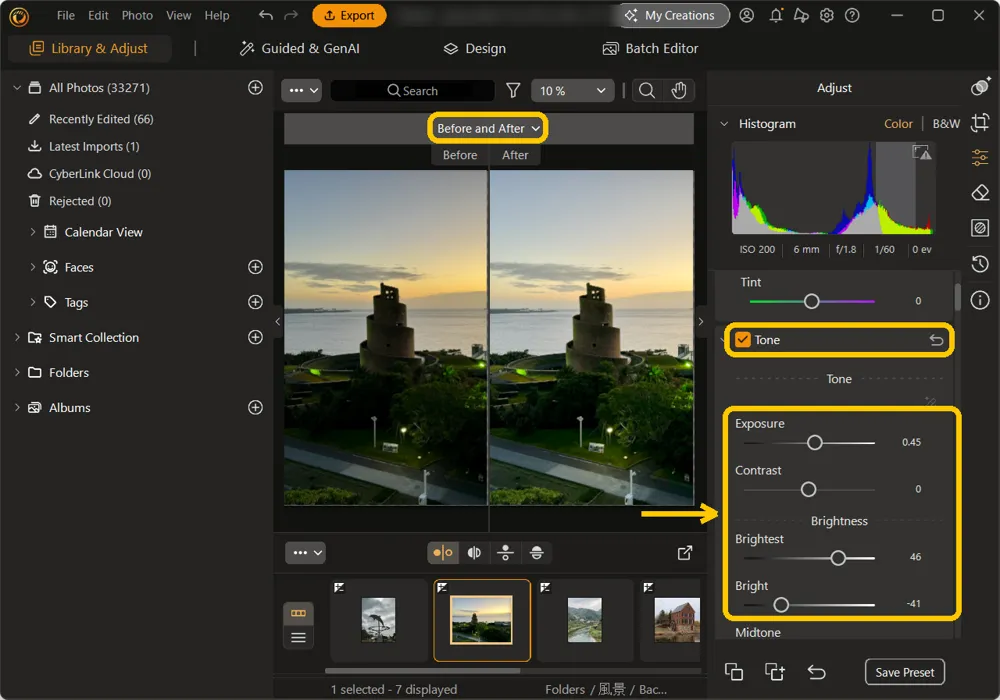Image resolution: width=1000 pixels, height=700 pixels.
Task: Enable side-by-side compare view
Action: [x=443, y=553]
